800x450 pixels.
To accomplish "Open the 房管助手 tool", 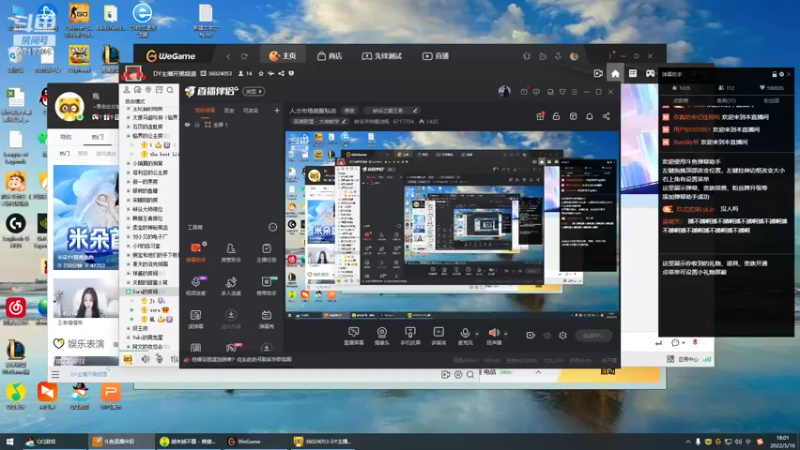I will click(x=231, y=253).
